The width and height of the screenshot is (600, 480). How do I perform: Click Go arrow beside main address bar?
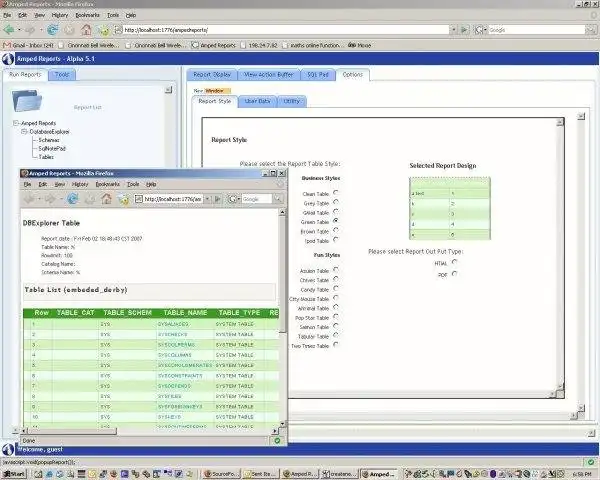tap(465, 29)
